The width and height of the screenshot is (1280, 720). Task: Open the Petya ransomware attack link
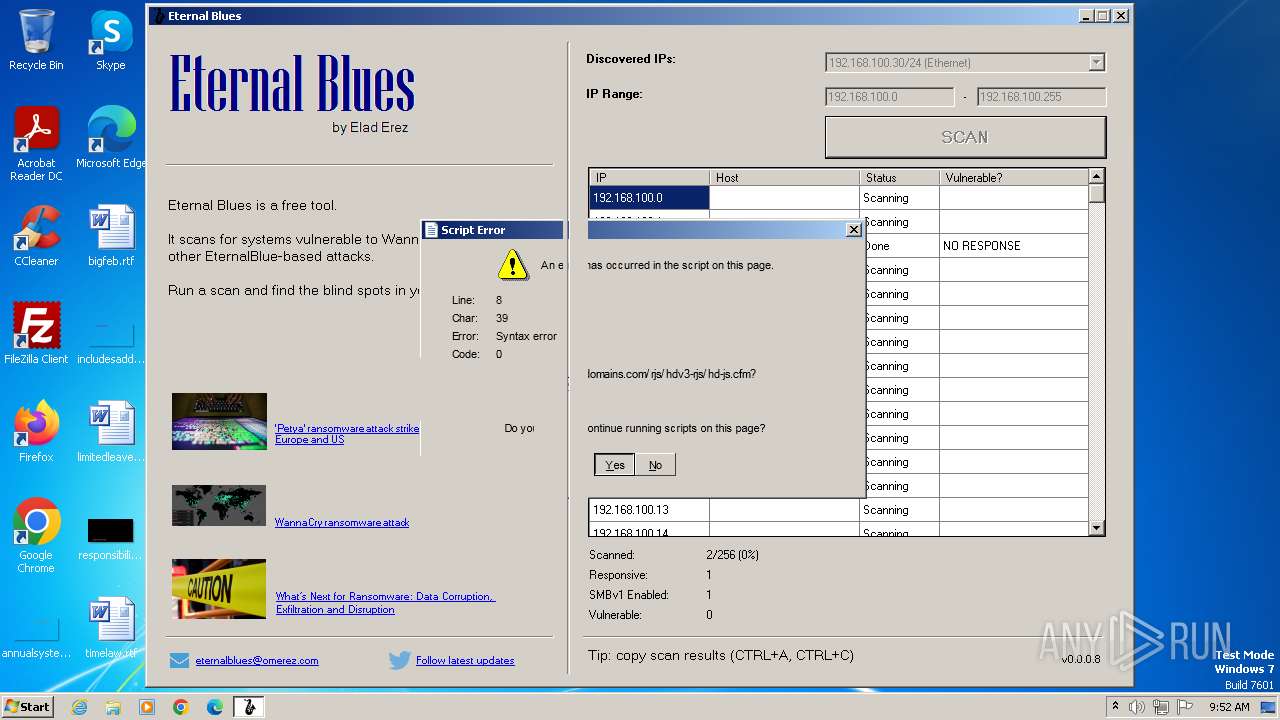click(x=347, y=434)
